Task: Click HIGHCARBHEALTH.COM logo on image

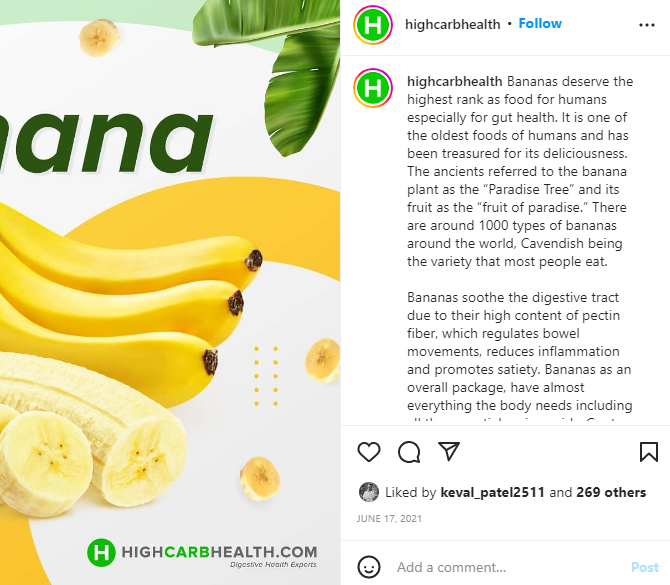Action: (x=202, y=553)
